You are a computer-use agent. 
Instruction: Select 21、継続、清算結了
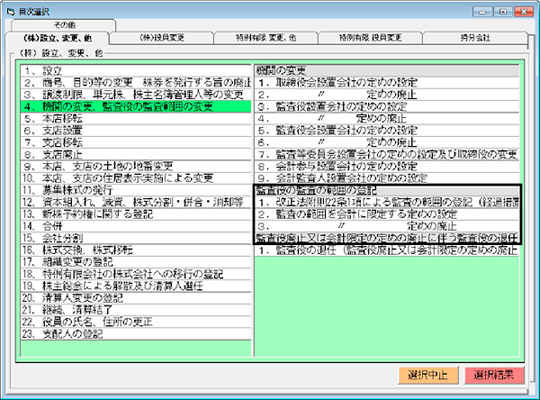point(136,310)
